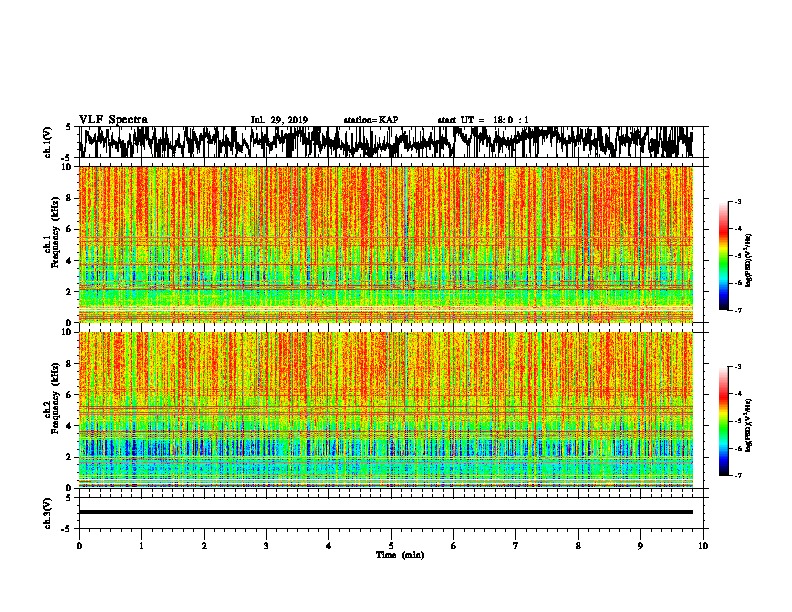This screenshot has width=792, height=612.
Task: Click time axis tick label "9"
Action: point(640,546)
